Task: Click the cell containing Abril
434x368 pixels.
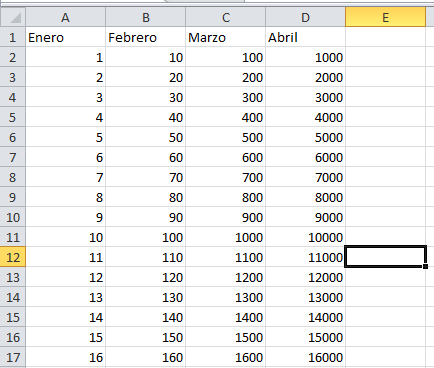Action: click(x=306, y=37)
